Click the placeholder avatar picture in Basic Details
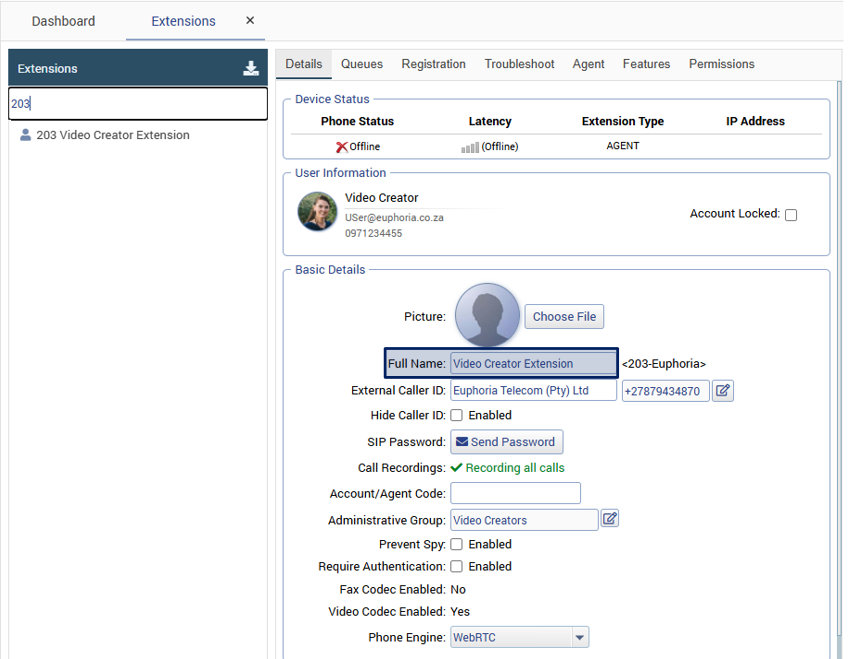The image size is (848, 659). [x=487, y=315]
